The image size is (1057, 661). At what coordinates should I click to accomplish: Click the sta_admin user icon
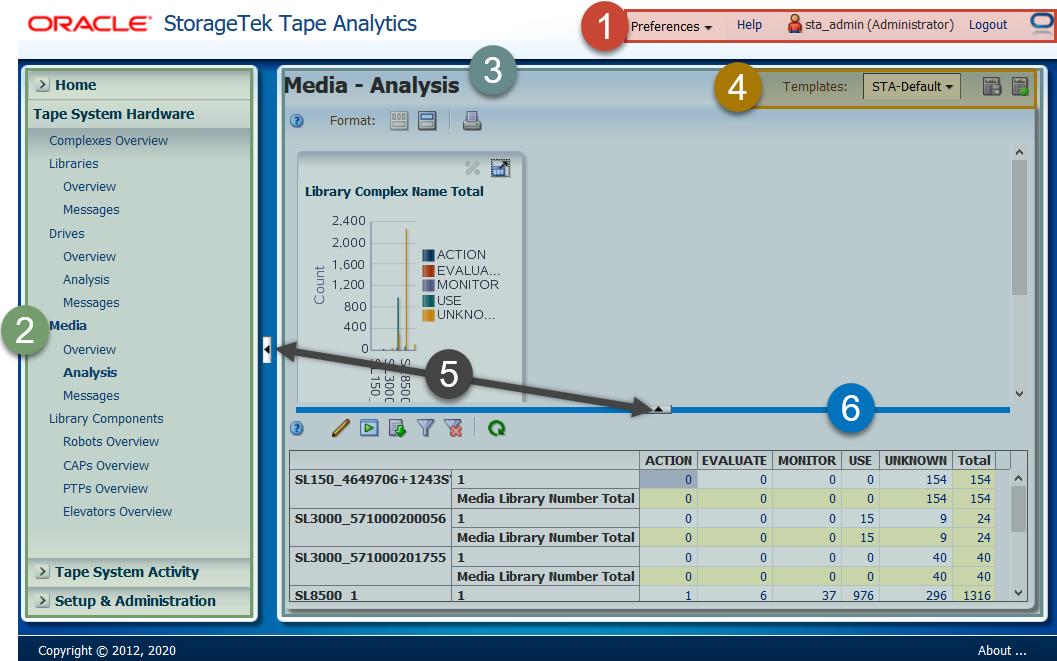[795, 24]
